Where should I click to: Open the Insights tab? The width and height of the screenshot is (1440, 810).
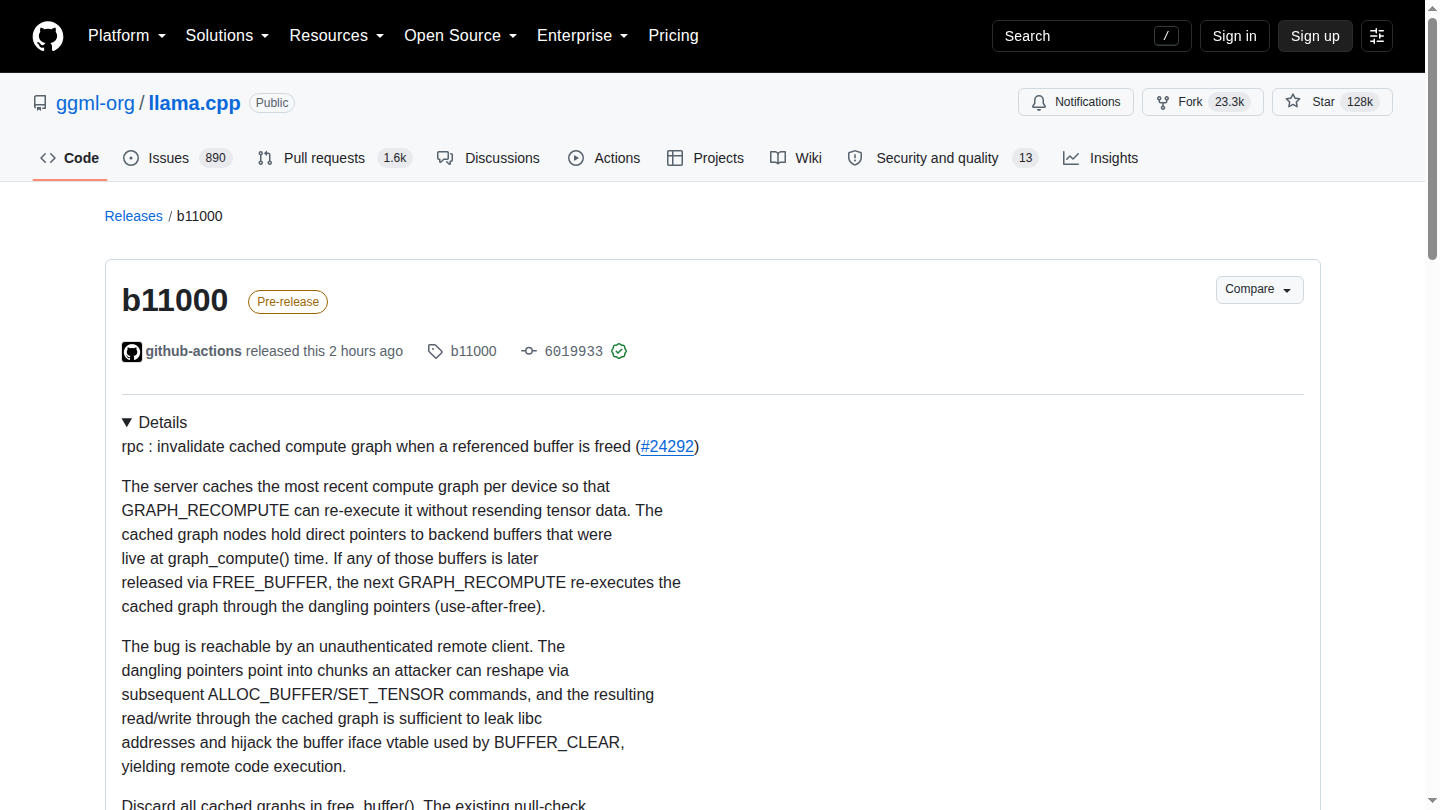click(x=1100, y=158)
